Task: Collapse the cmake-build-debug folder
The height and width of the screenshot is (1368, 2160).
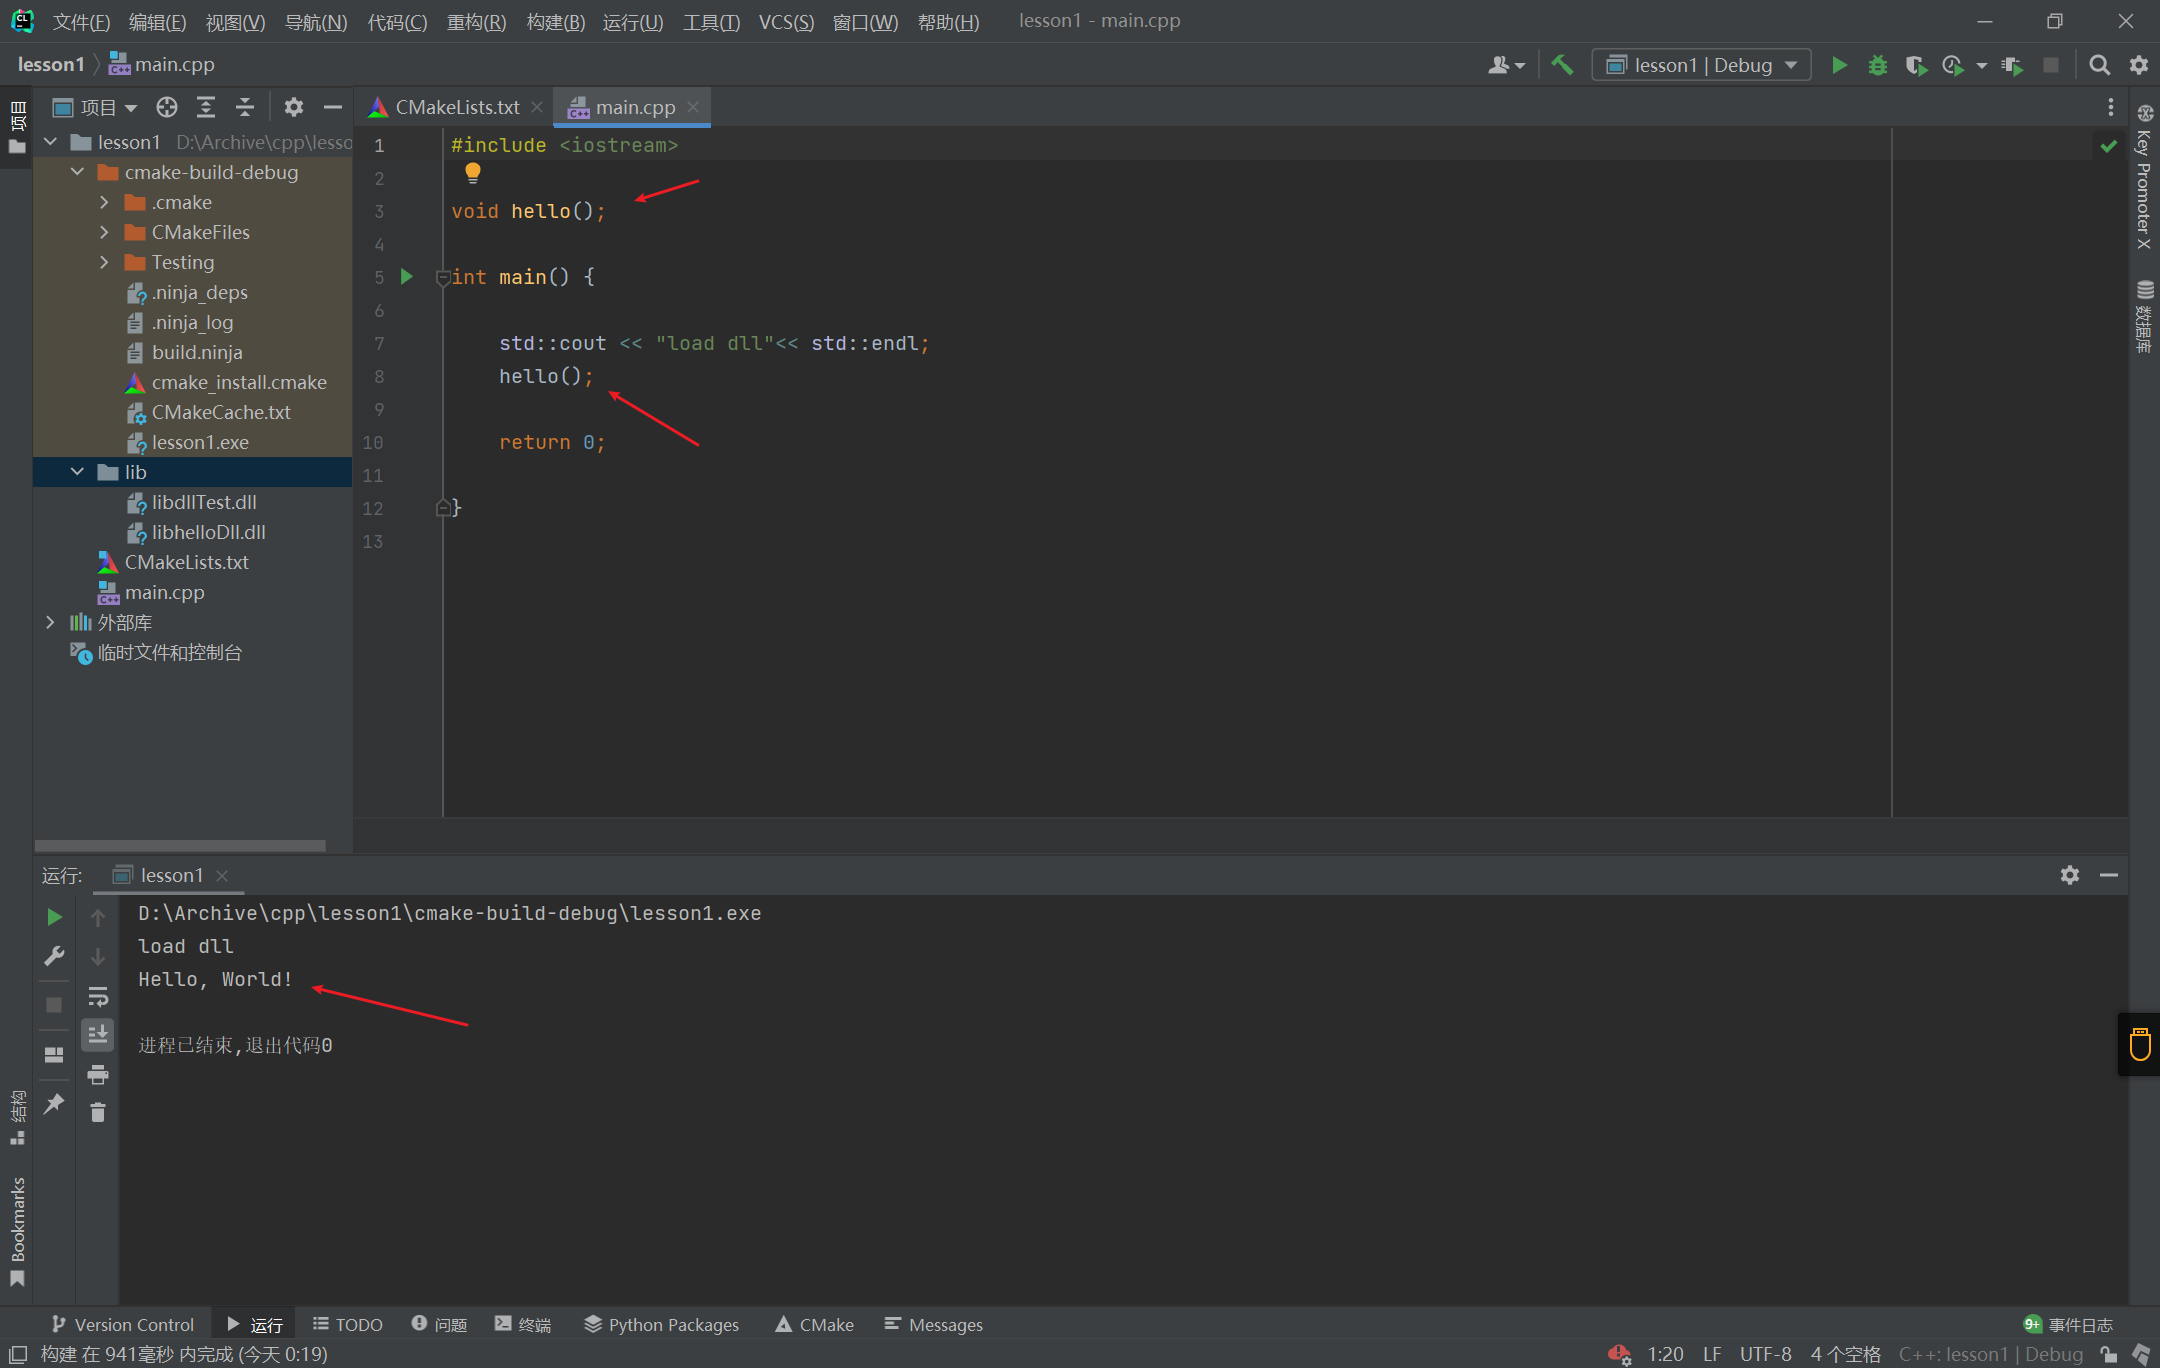Action: tap(78, 172)
